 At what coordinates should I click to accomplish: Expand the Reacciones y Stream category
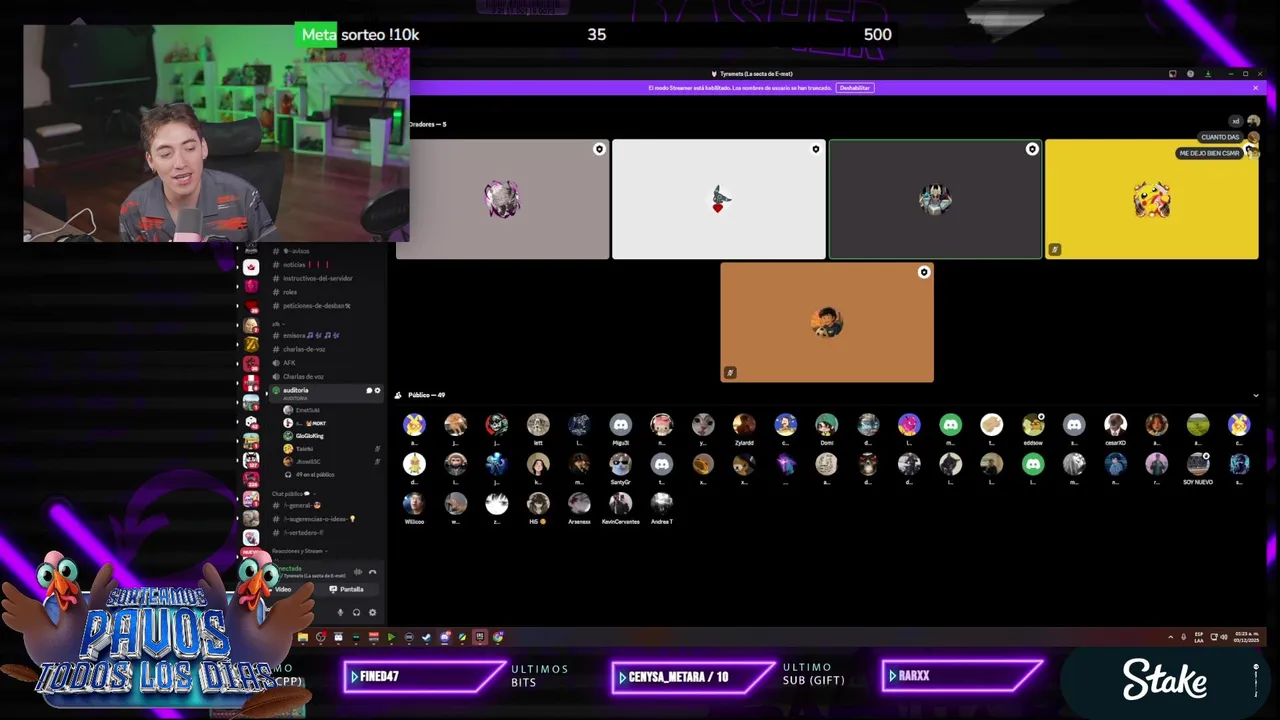click(298, 551)
